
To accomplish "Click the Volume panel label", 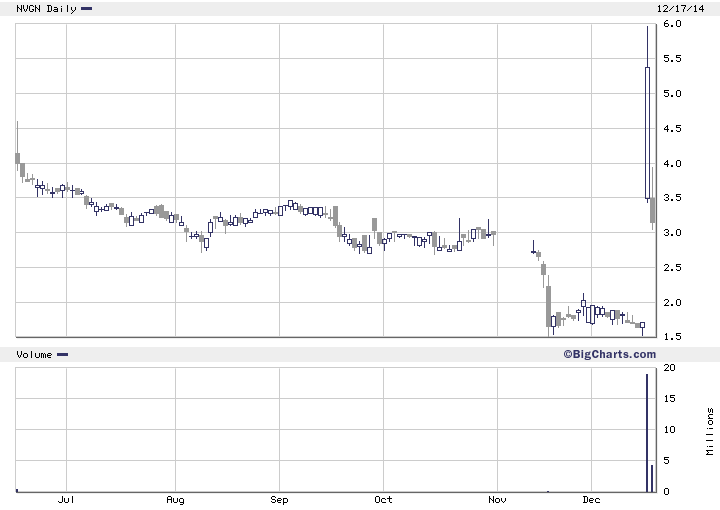I will click(34, 354).
